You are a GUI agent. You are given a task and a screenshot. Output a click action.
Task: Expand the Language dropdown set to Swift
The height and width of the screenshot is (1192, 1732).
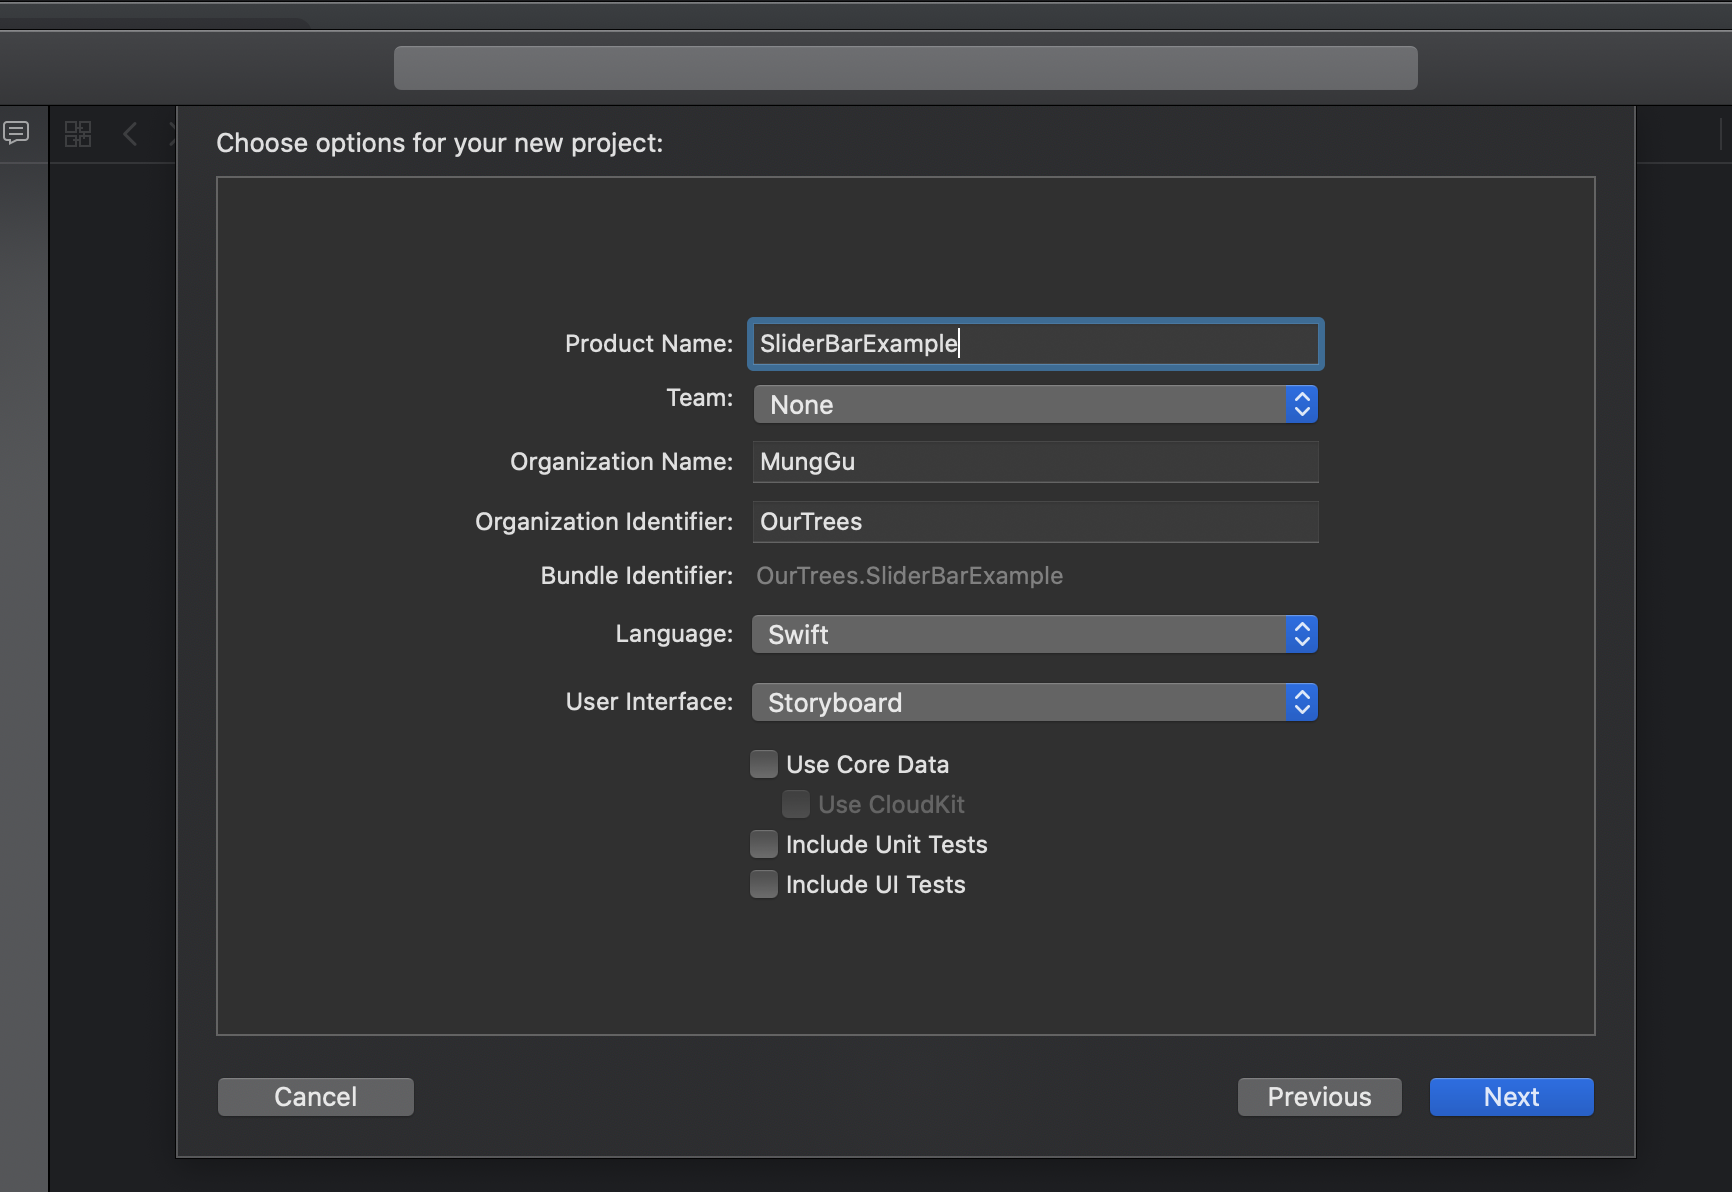coord(1034,634)
